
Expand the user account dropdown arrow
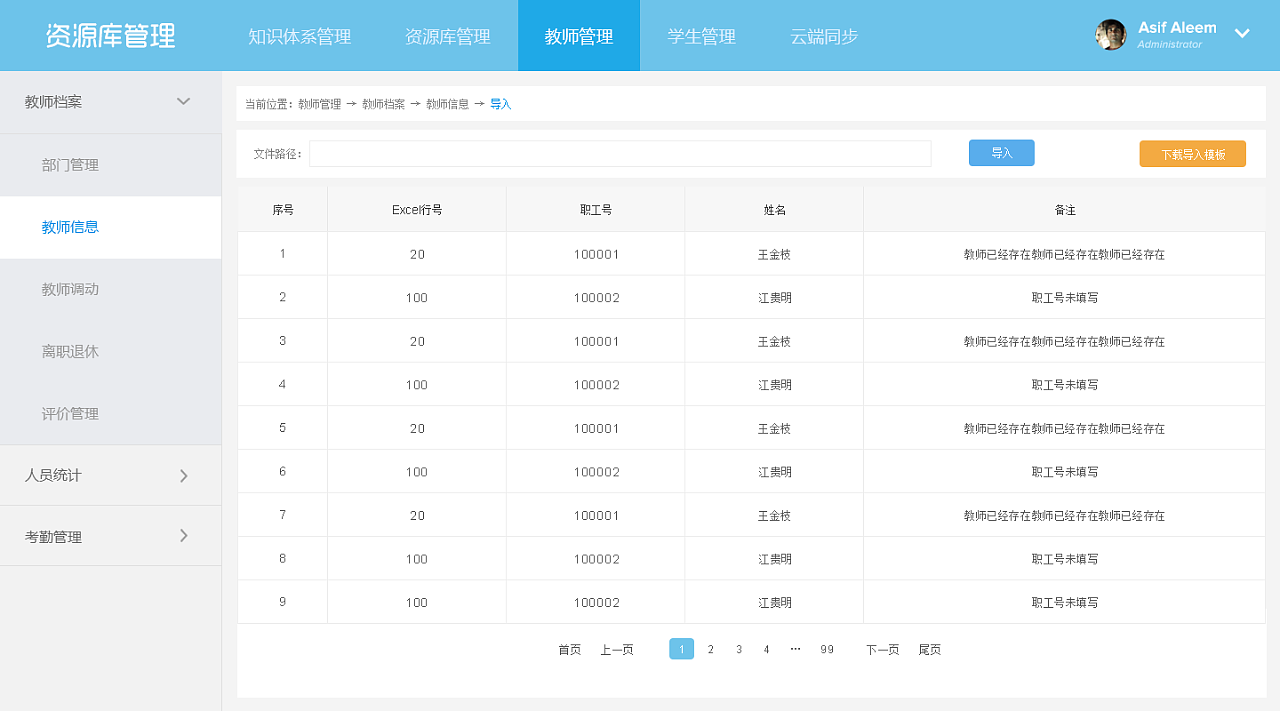click(x=1242, y=33)
